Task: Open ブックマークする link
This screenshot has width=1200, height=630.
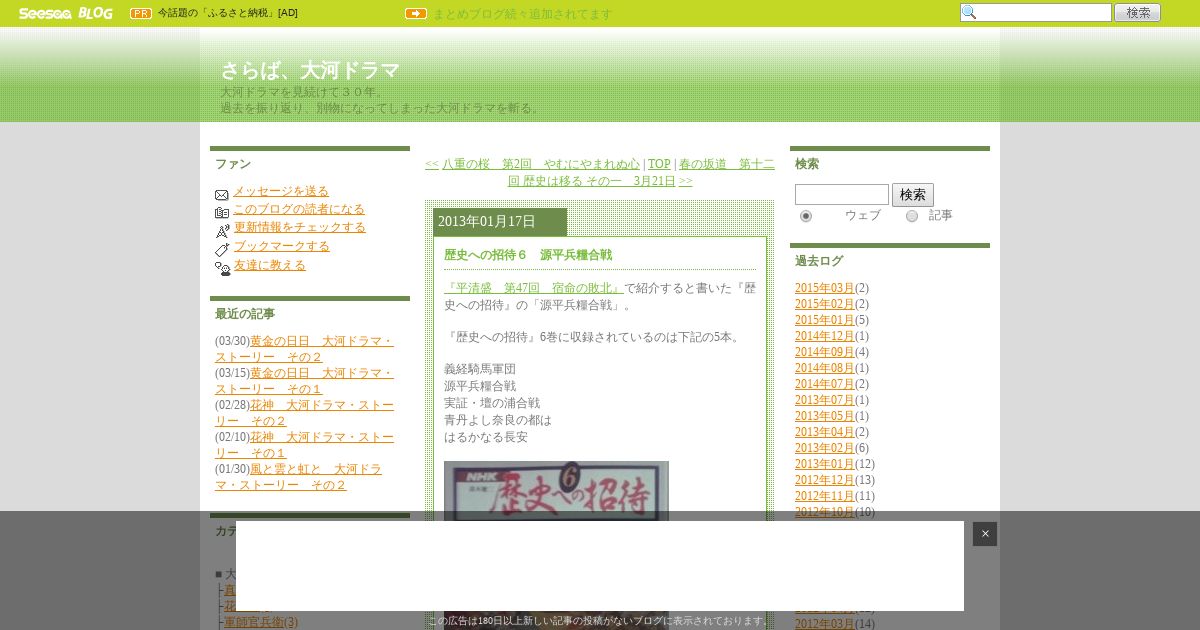Action: pyautogui.click(x=281, y=246)
